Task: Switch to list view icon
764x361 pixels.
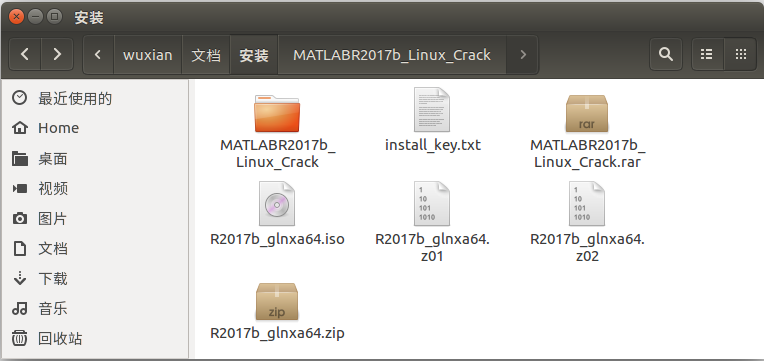Action: [707, 54]
